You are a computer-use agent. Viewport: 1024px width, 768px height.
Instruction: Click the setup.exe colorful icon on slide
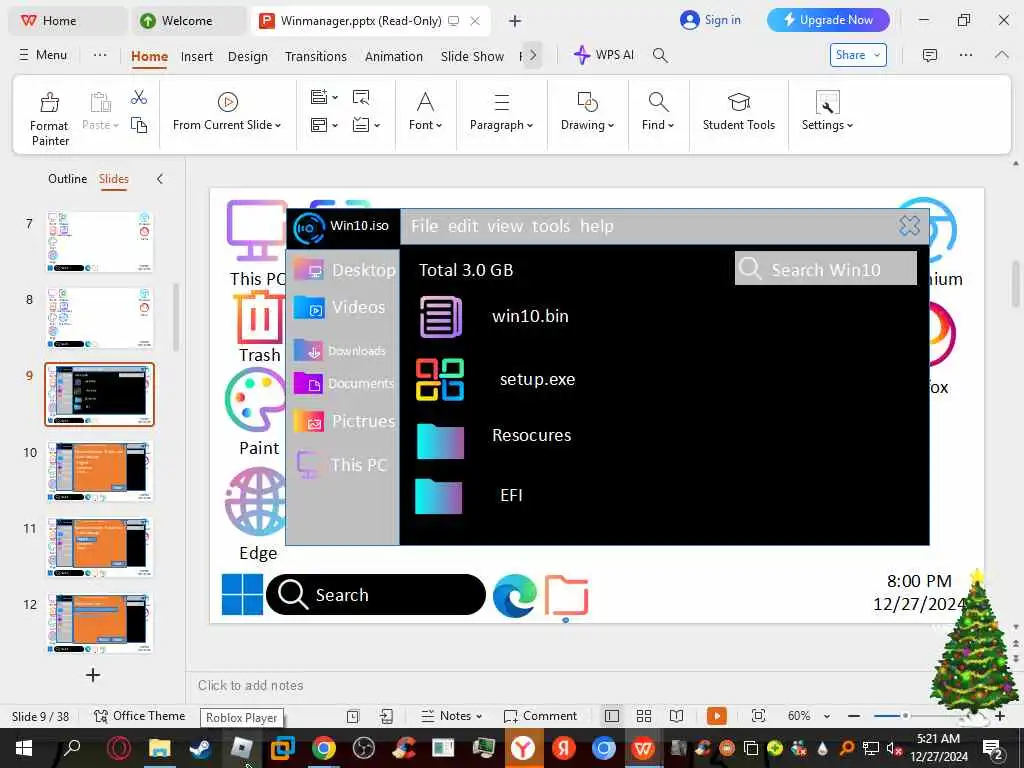[x=440, y=379]
